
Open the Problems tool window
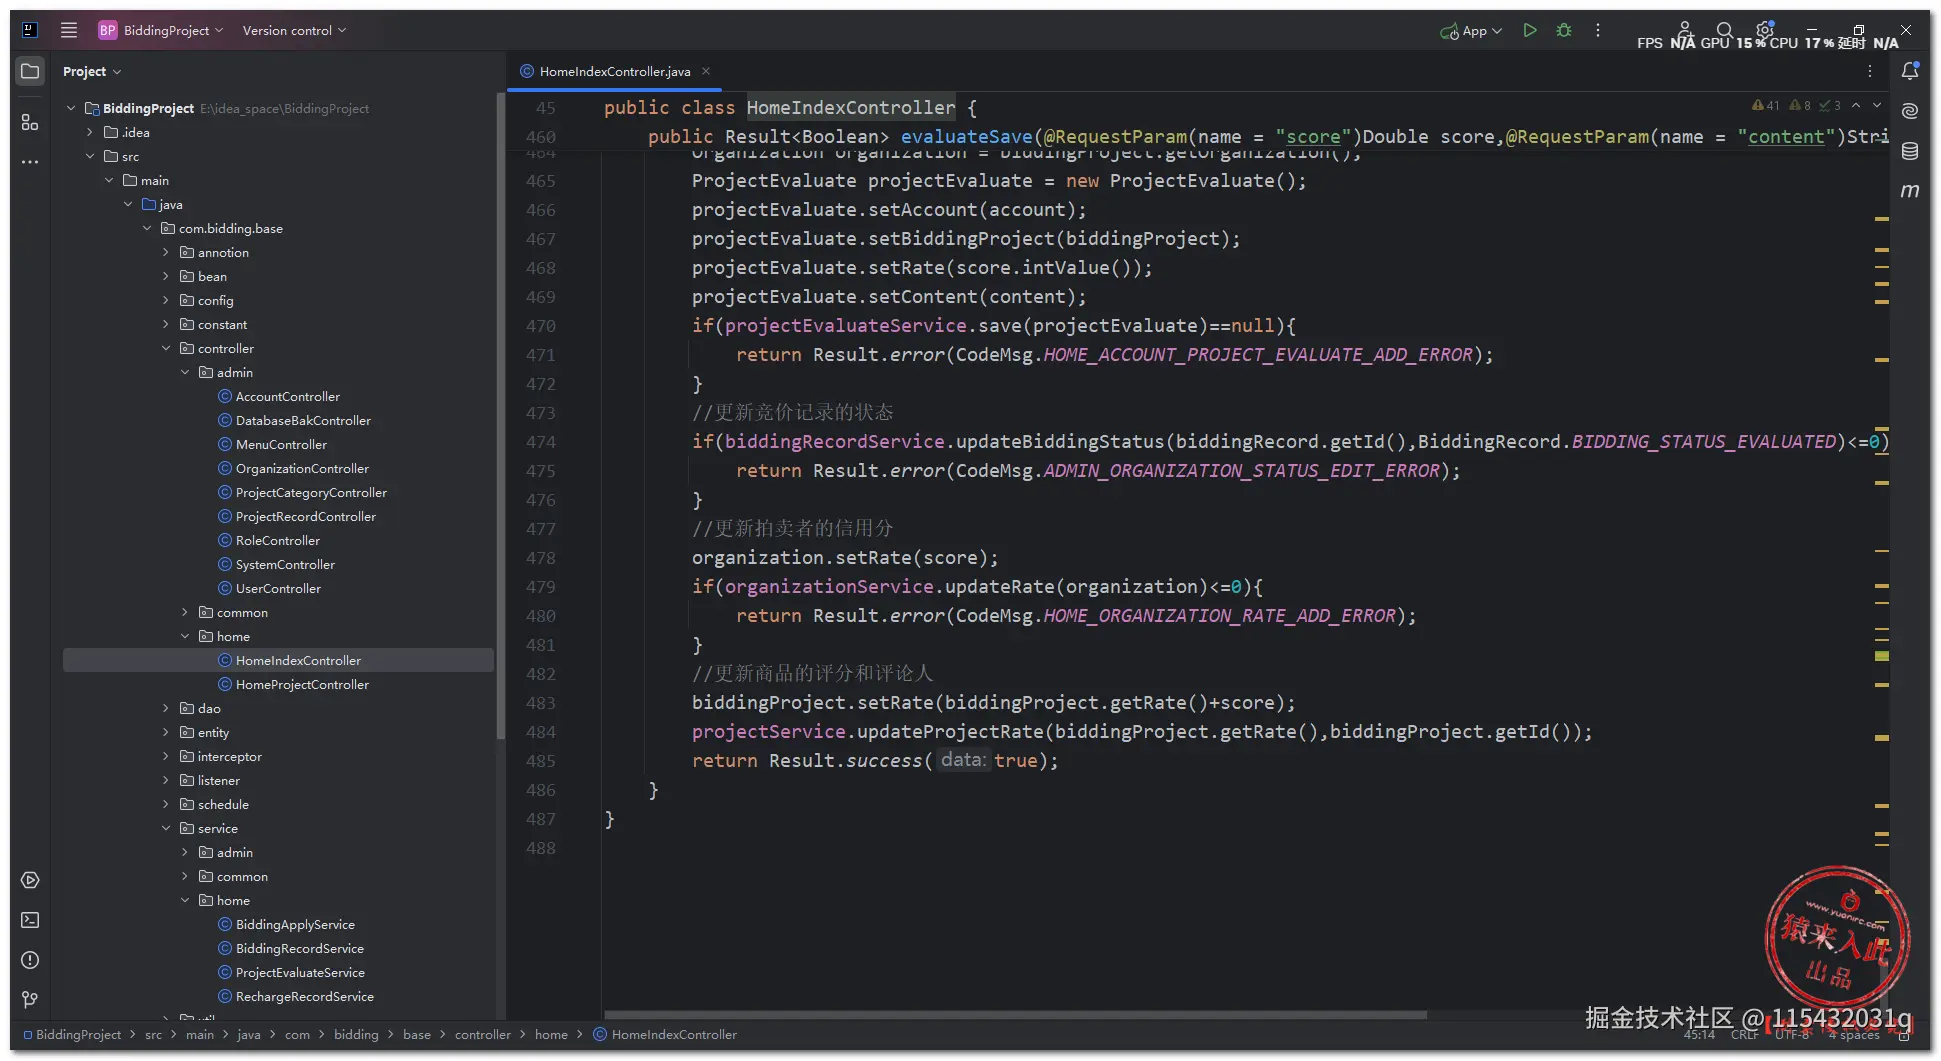tap(30, 960)
